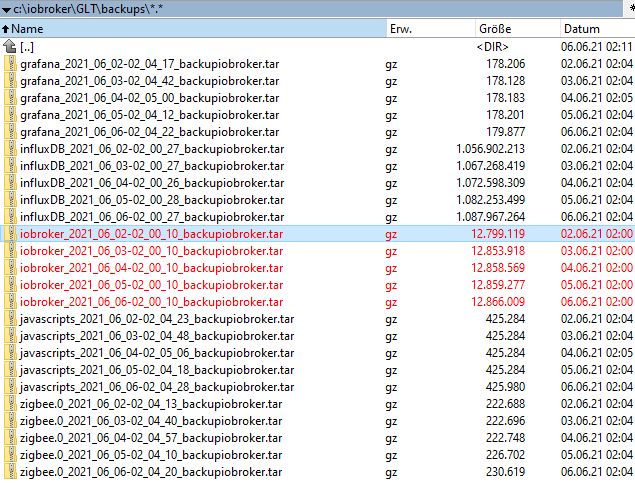Click archive icon of influxDB_2021_06_04 file
The image size is (635, 483).
10,183
